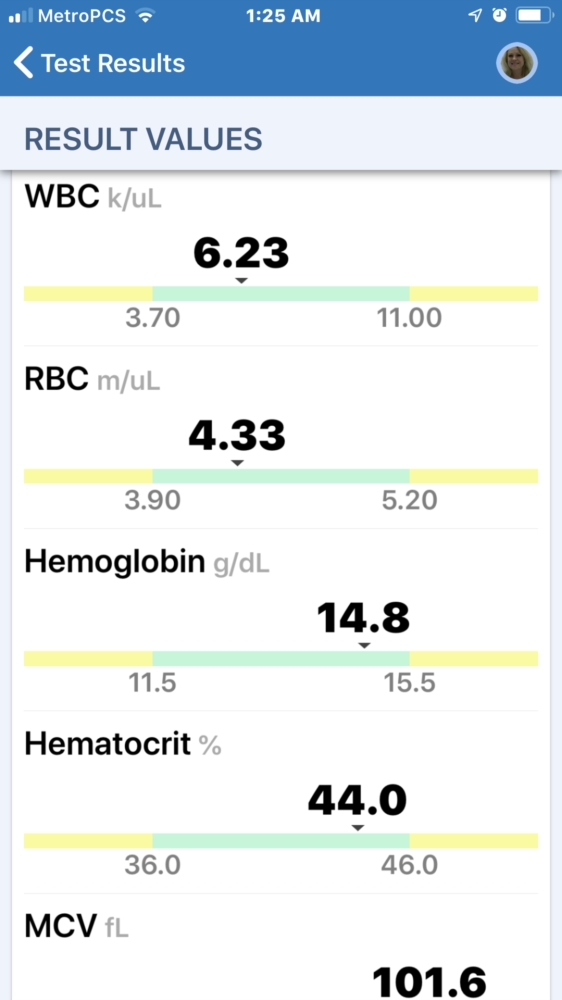
Task: Tap the Hematocrit range bar
Action: point(281,841)
